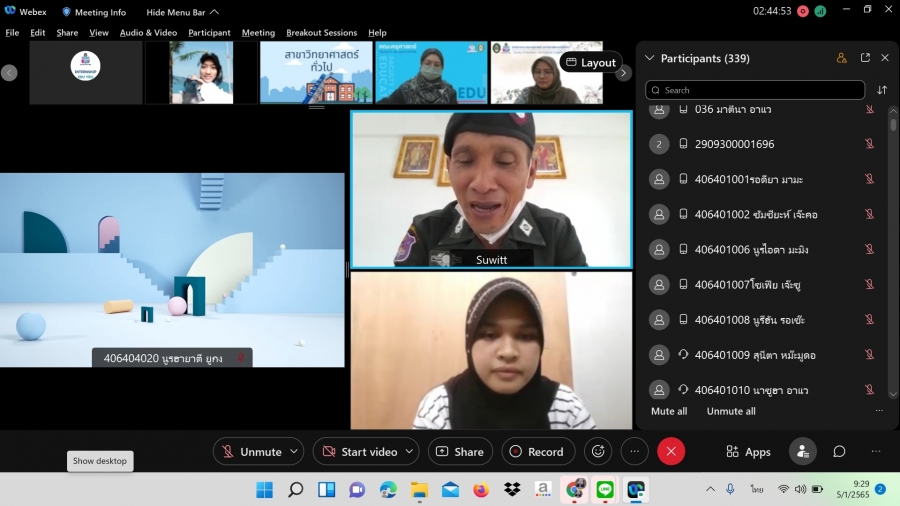Open the Breakout Sessions menu
900x506 pixels.
(321, 33)
